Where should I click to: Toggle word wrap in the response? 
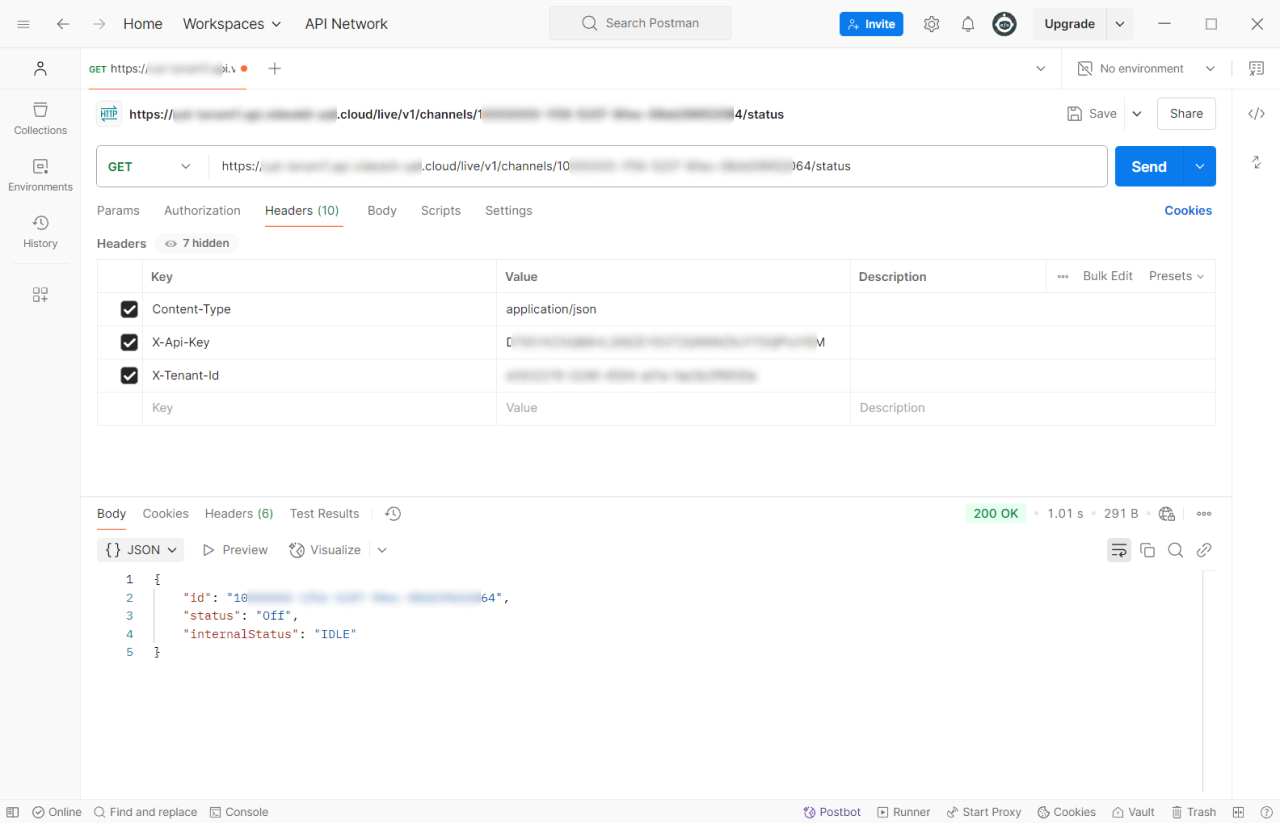(x=1119, y=550)
